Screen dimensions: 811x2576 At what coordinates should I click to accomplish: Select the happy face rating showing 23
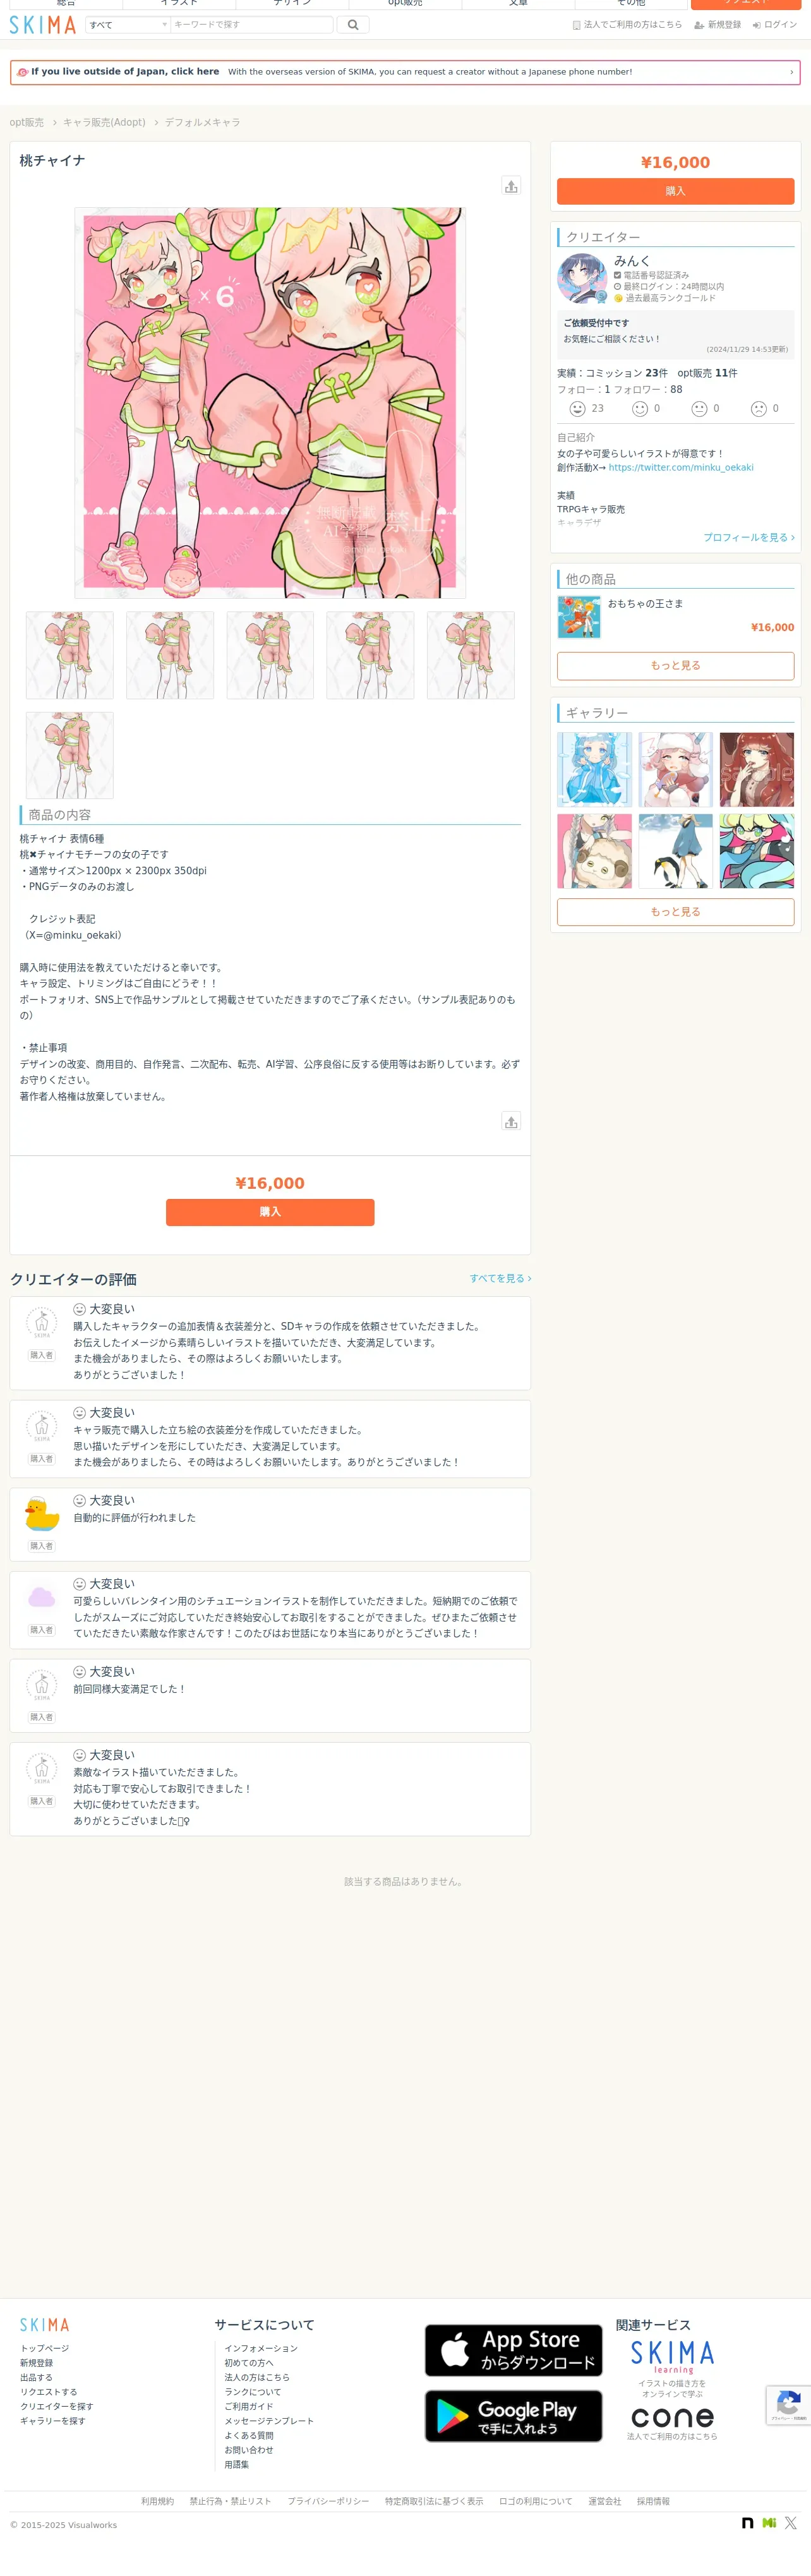point(587,408)
